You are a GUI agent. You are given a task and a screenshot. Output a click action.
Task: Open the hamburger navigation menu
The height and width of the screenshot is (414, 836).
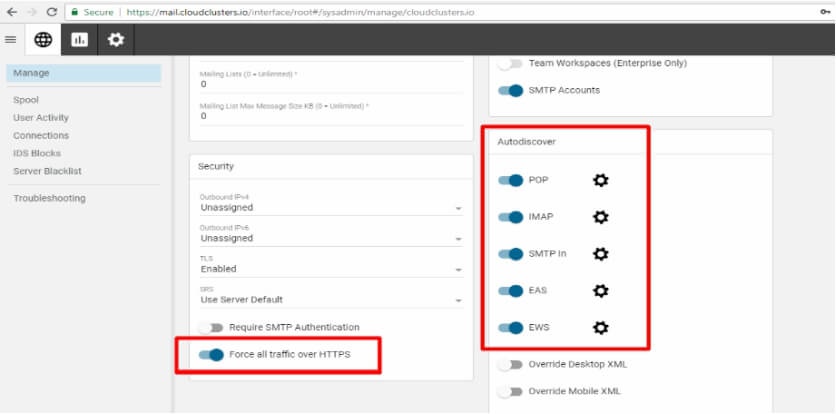tap(11, 39)
